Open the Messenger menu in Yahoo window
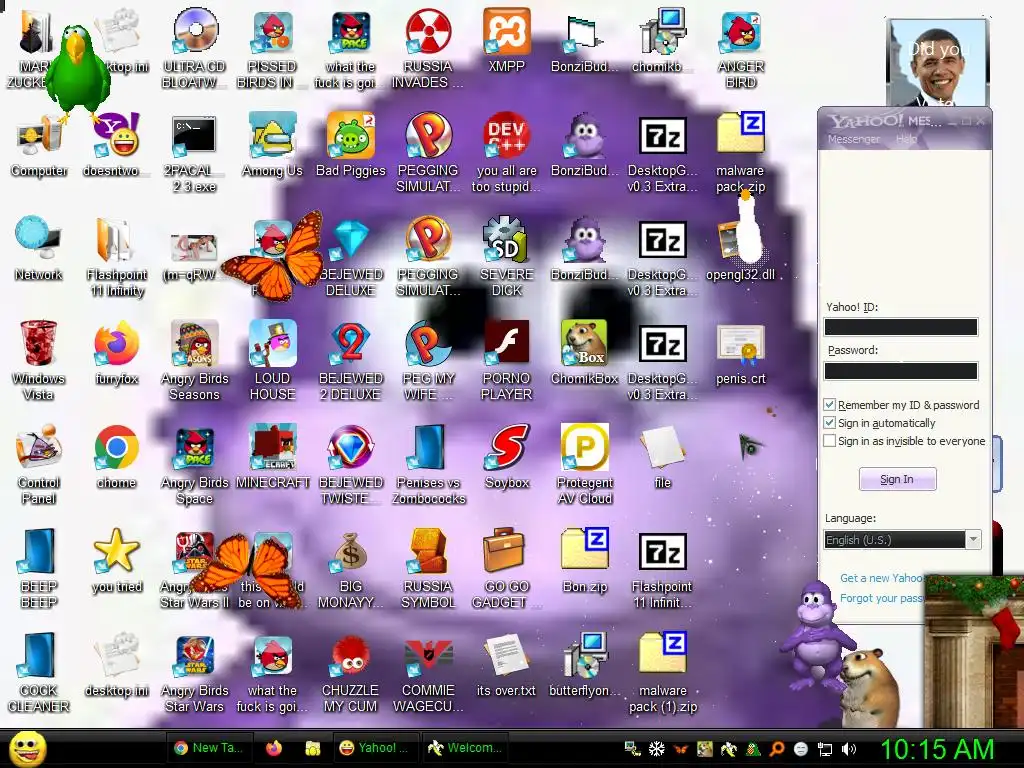This screenshot has height=768, width=1024. coord(854,139)
